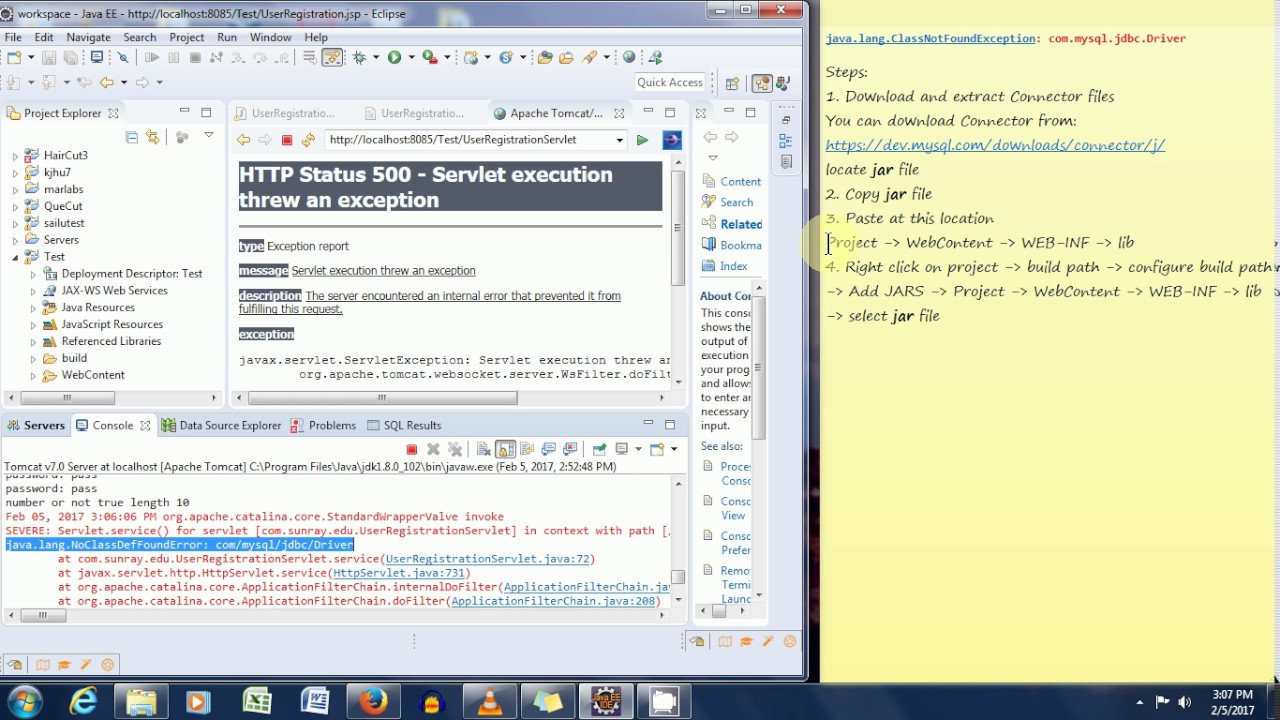Image resolution: width=1280 pixels, height=720 pixels.
Task: Switch to Data Source Explorer tab
Action: (x=221, y=425)
